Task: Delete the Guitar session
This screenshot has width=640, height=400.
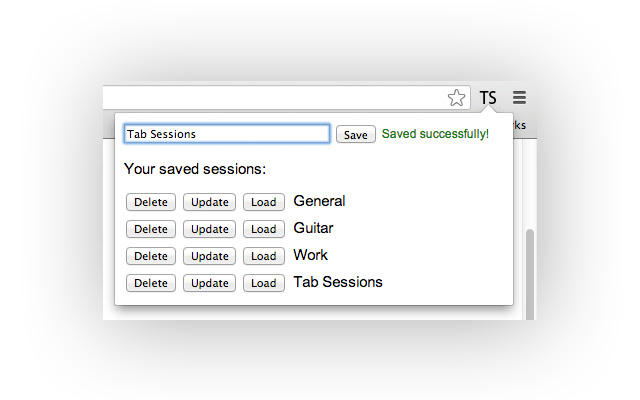Action: 151,229
